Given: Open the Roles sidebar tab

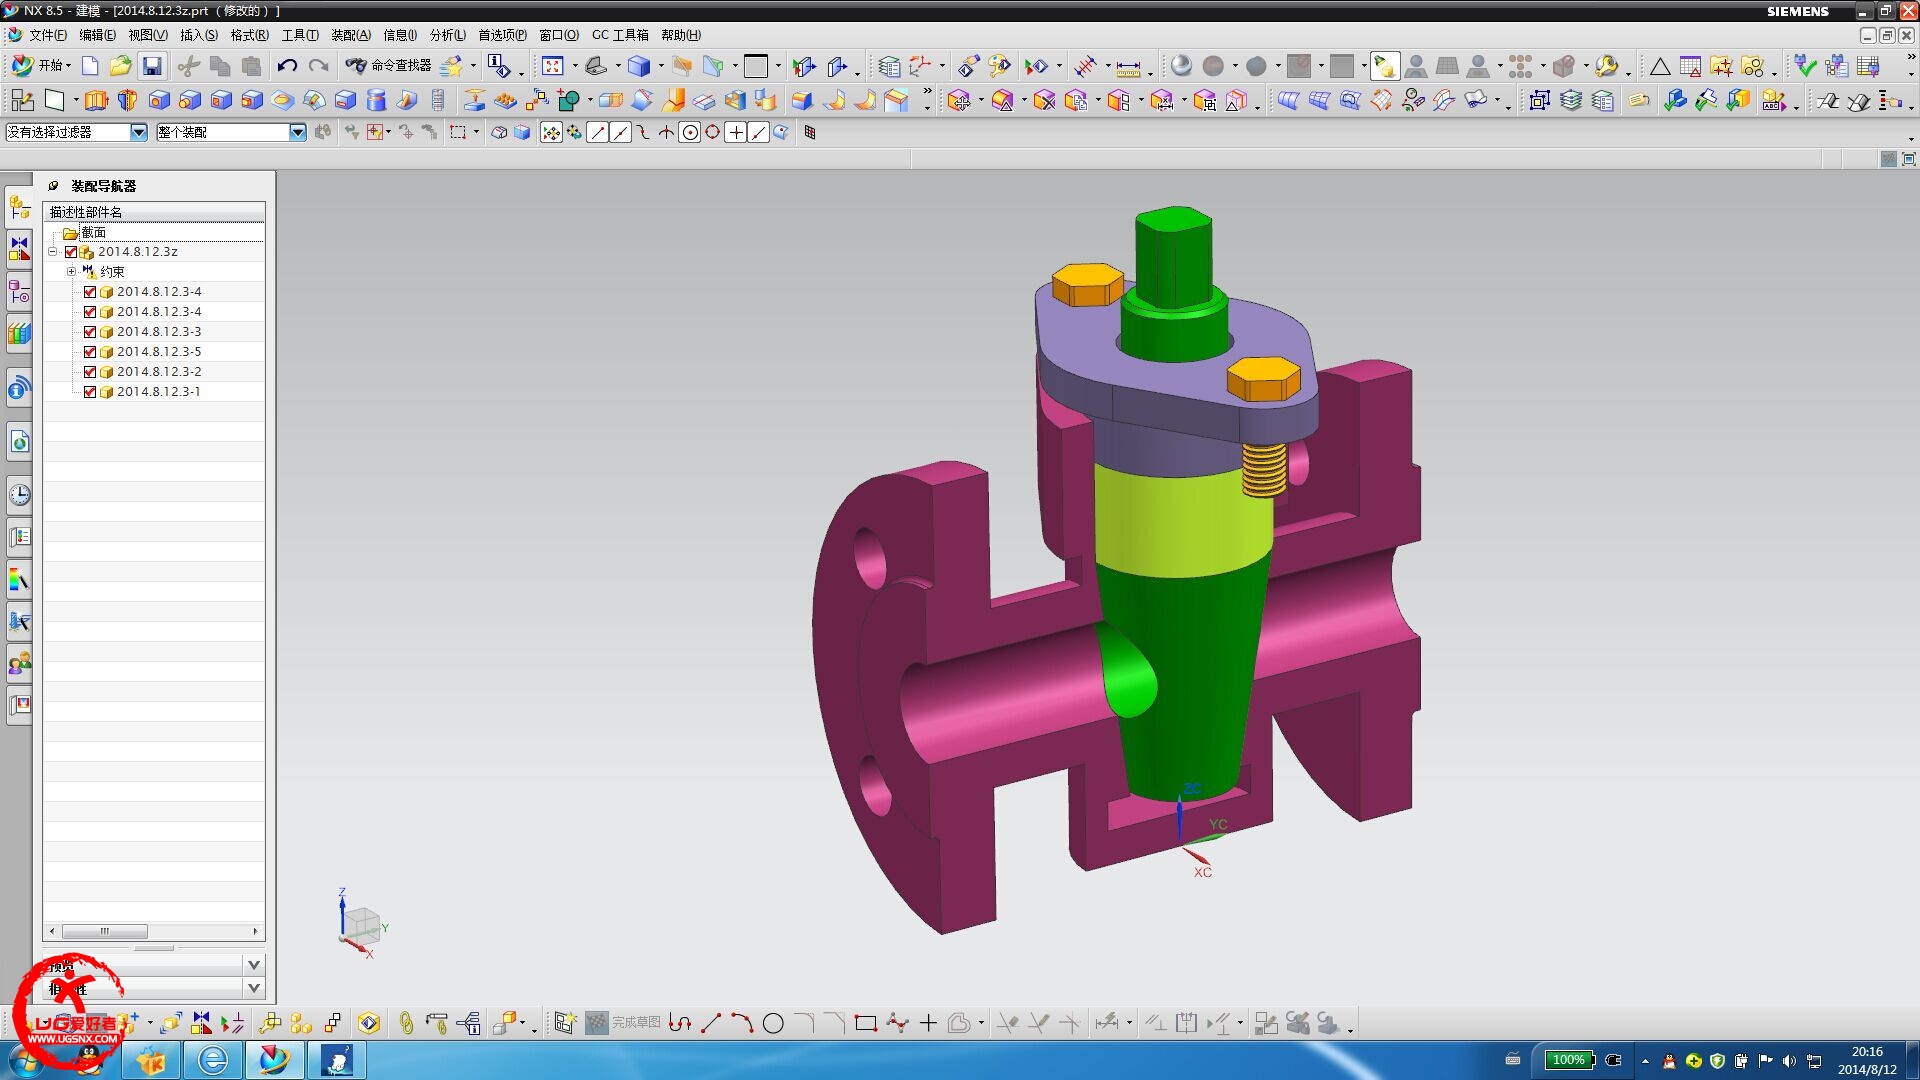Looking at the screenshot, I should (x=19, y=663).
